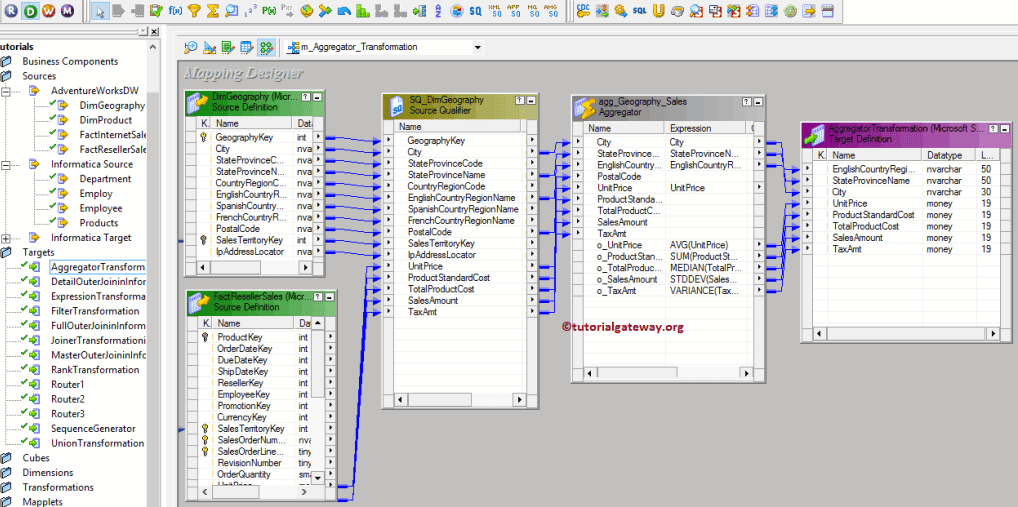Screen dimensions: 1018x507
Task: Launch Workflow Monitor via M icon
Action: tap(67, 10)
